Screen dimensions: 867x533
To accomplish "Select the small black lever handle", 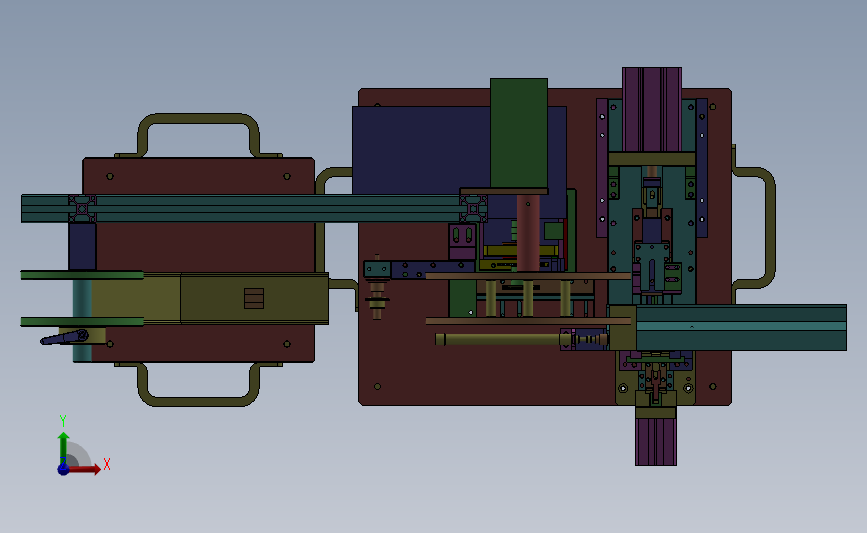I will 64,337.
